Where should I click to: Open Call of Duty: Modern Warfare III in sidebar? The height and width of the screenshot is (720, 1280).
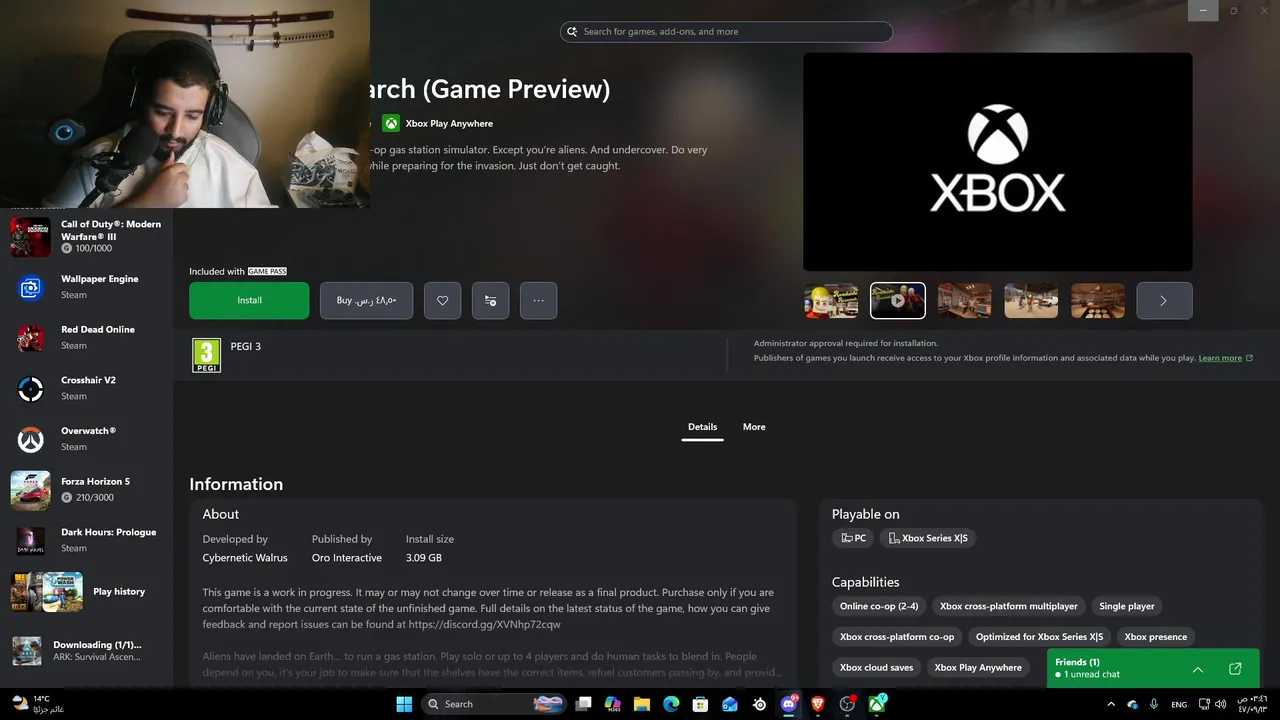click(x=86, y=236)
